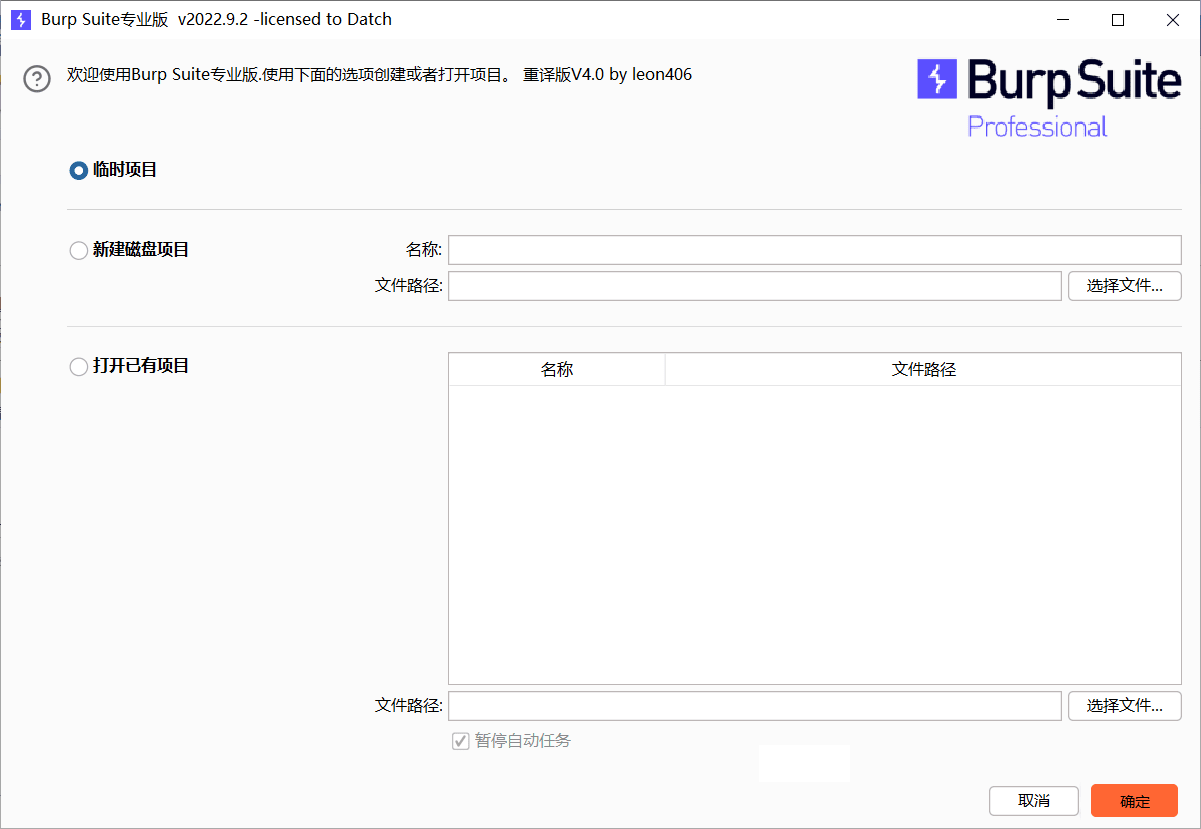Click the 名称 input field
1201x829 pixels.
[815, 250]
